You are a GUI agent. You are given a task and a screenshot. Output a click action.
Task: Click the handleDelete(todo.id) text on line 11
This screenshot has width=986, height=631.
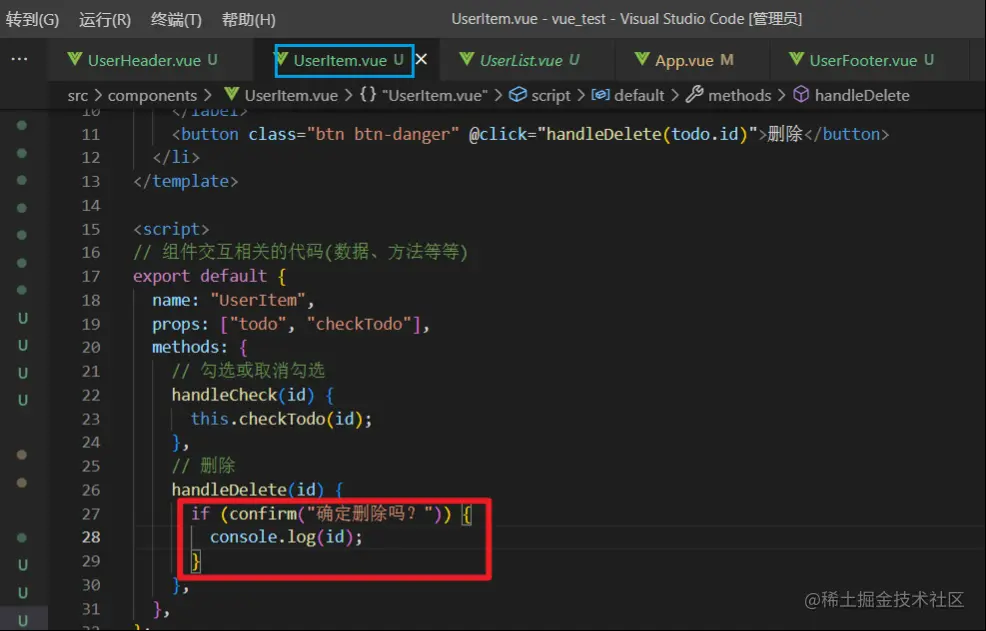(647, 134)
